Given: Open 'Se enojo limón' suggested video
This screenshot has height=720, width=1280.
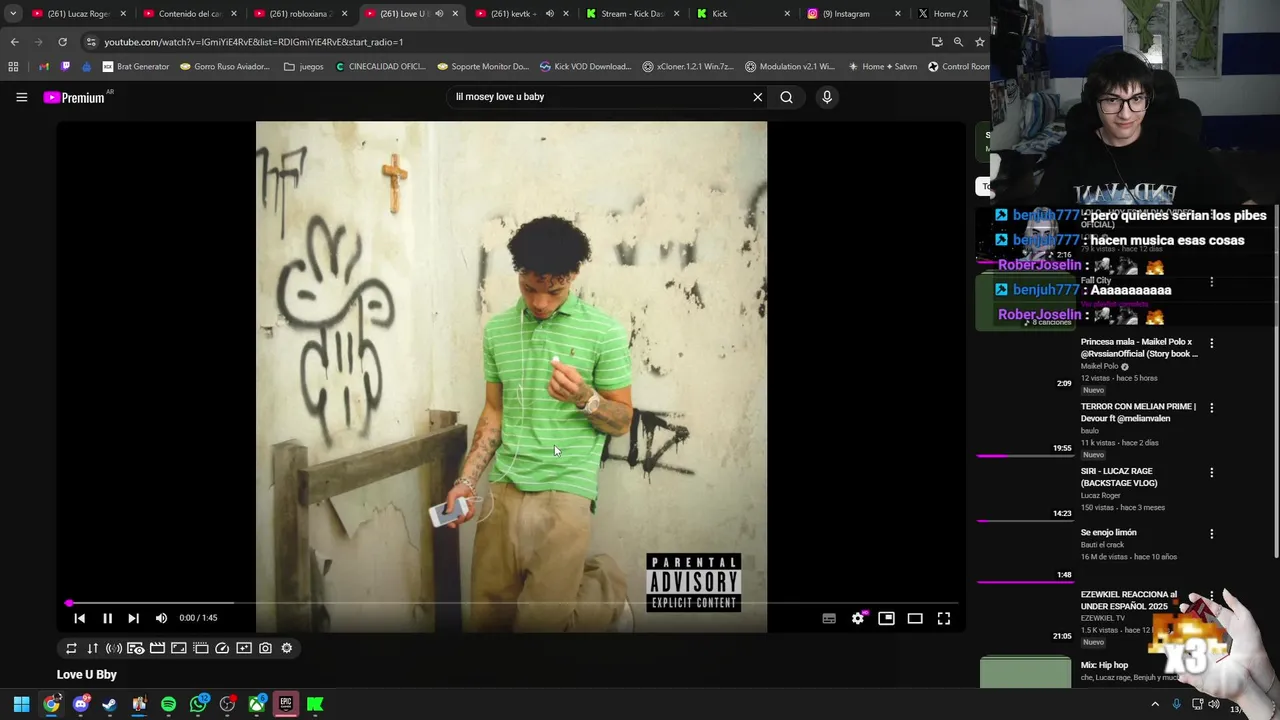Looking at the screenshot, I should 1108,533.
